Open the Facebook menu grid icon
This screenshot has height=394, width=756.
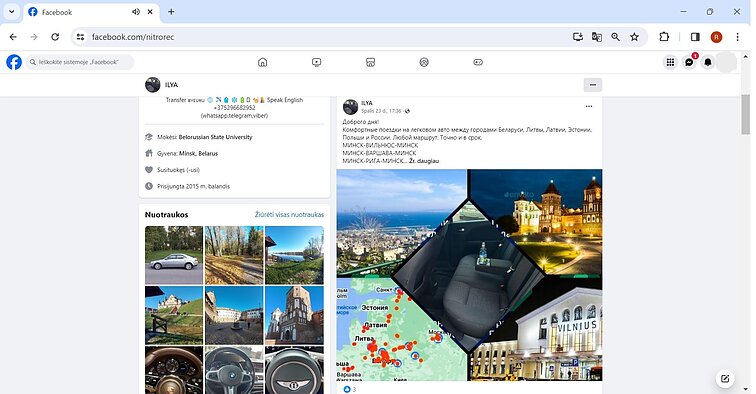pyautogui.click(x=670, y=62)
